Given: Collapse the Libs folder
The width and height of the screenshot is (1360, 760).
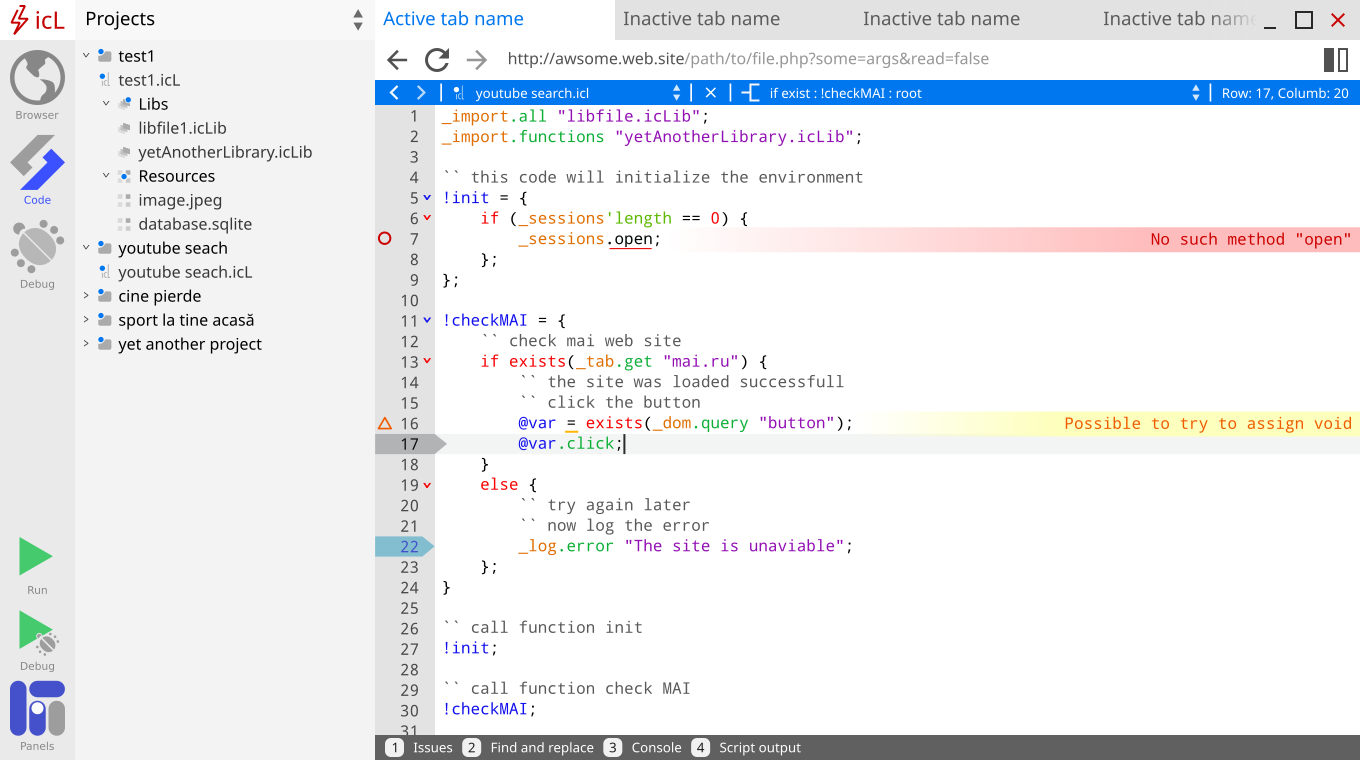Looking at the screenshot, I should tap(106, 104).
